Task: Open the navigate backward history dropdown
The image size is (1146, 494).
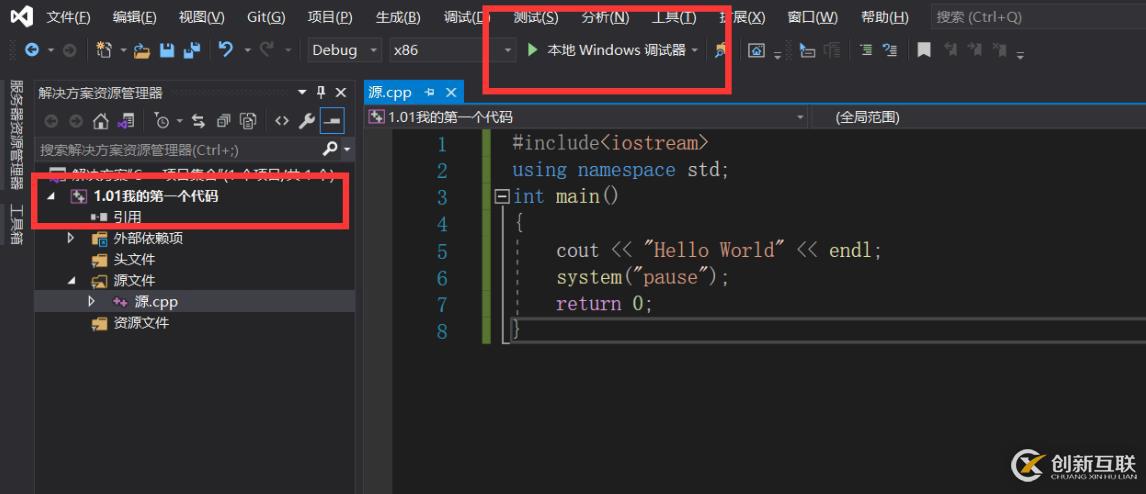Action: [50, 50]
